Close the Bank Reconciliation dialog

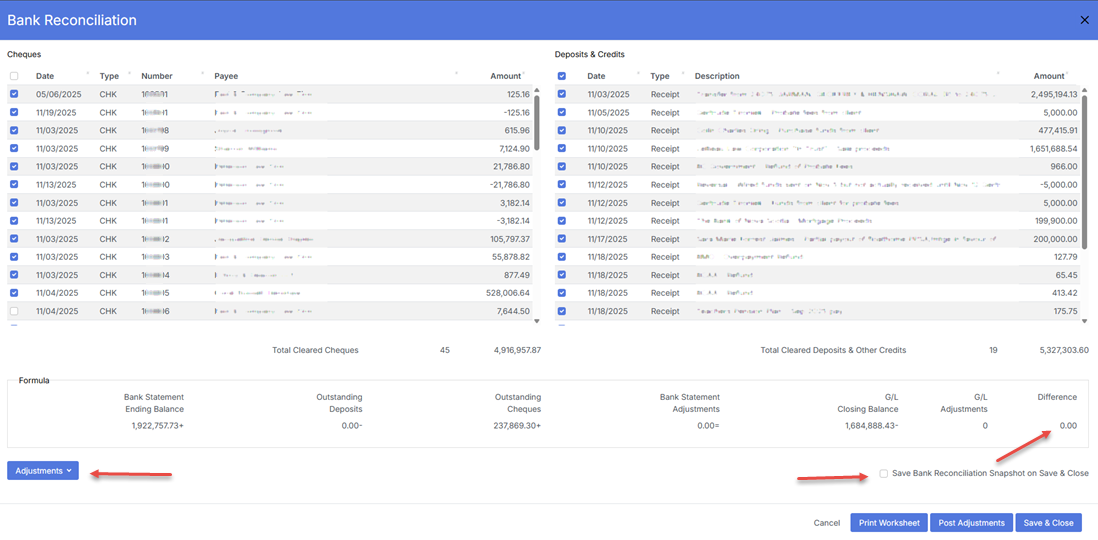pyautogui.click(x=1084, y=20)
